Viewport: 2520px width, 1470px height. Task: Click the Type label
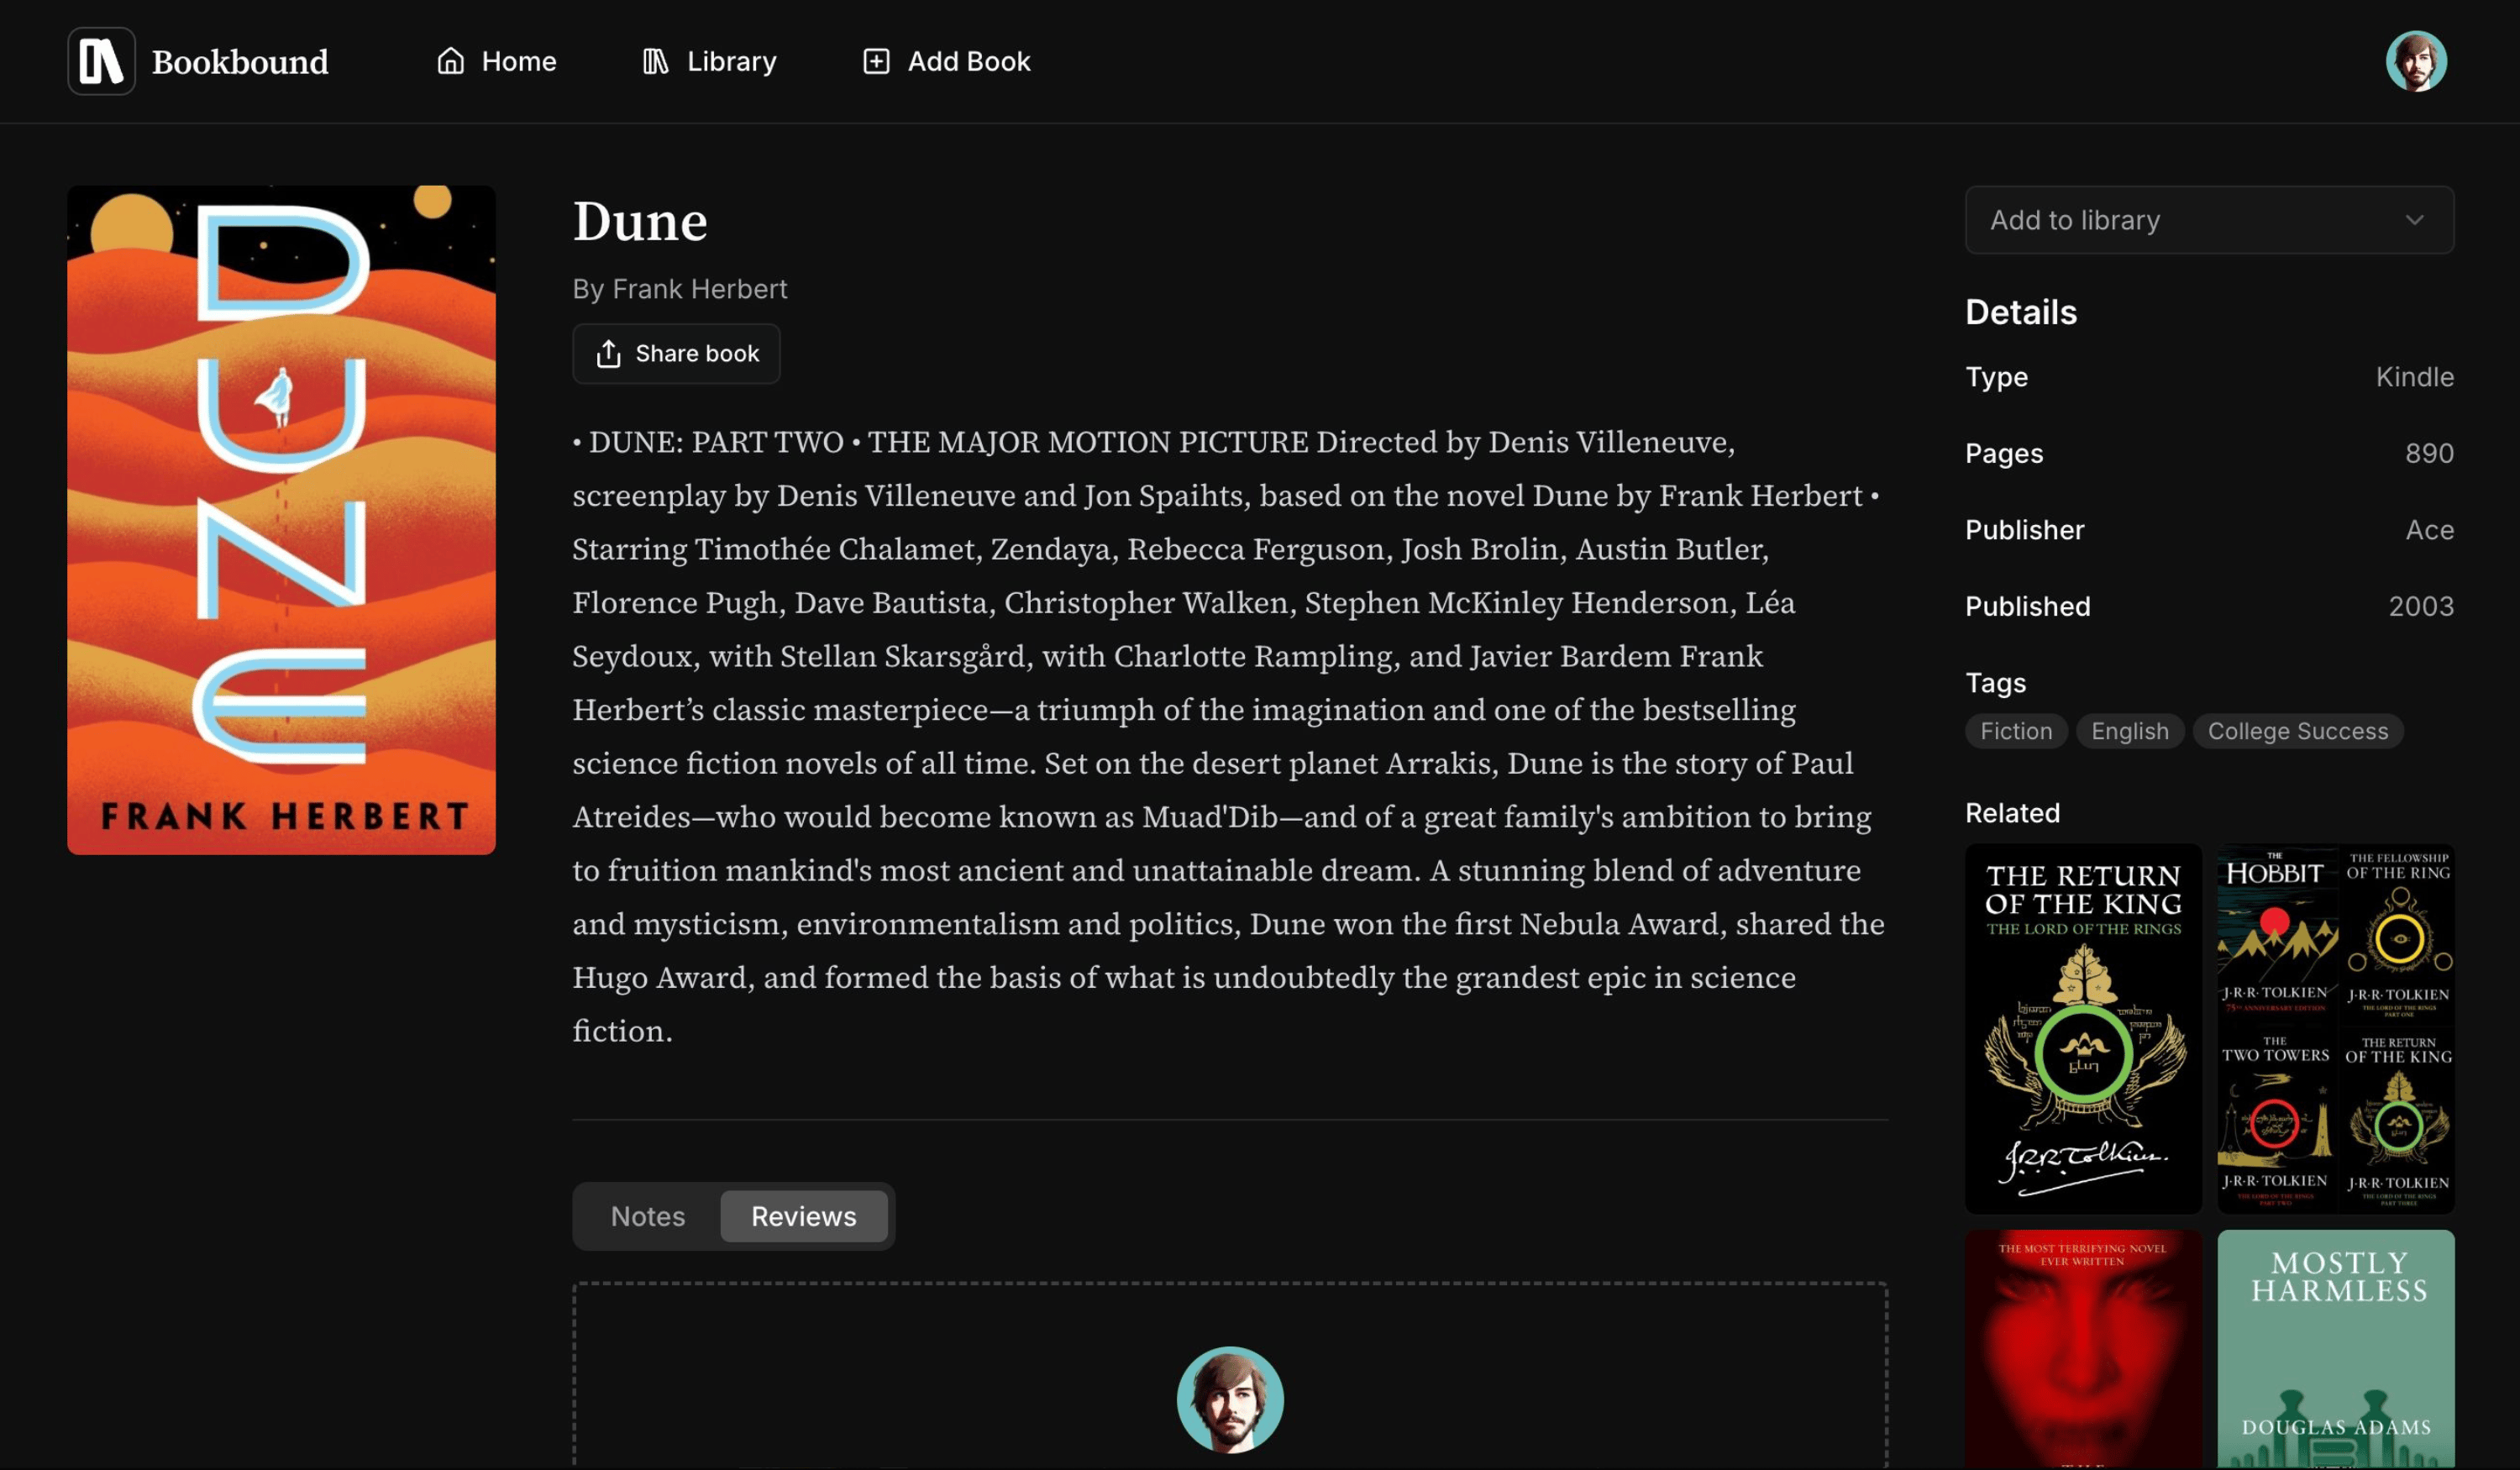coord(1996,377)
